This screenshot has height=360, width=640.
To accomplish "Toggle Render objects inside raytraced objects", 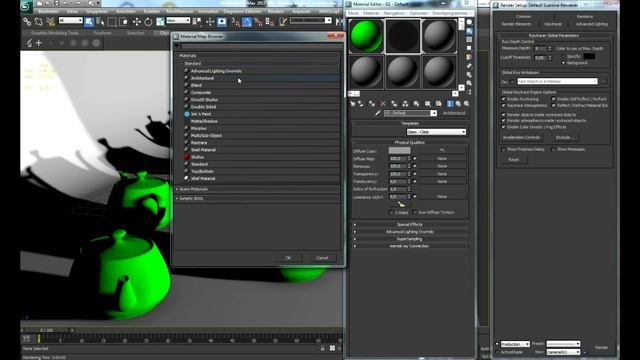I will pos(503,115).
